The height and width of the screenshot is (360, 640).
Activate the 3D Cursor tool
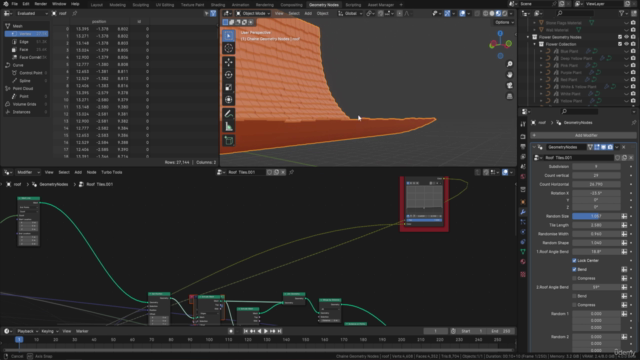[229, 49]
